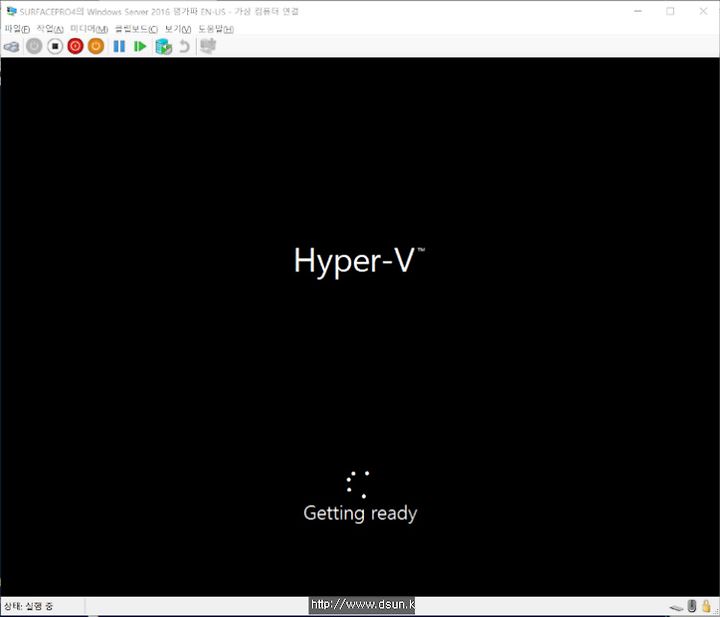Save VM state with orange button
The width and height of the screenshot is (720, 617).
96,46
